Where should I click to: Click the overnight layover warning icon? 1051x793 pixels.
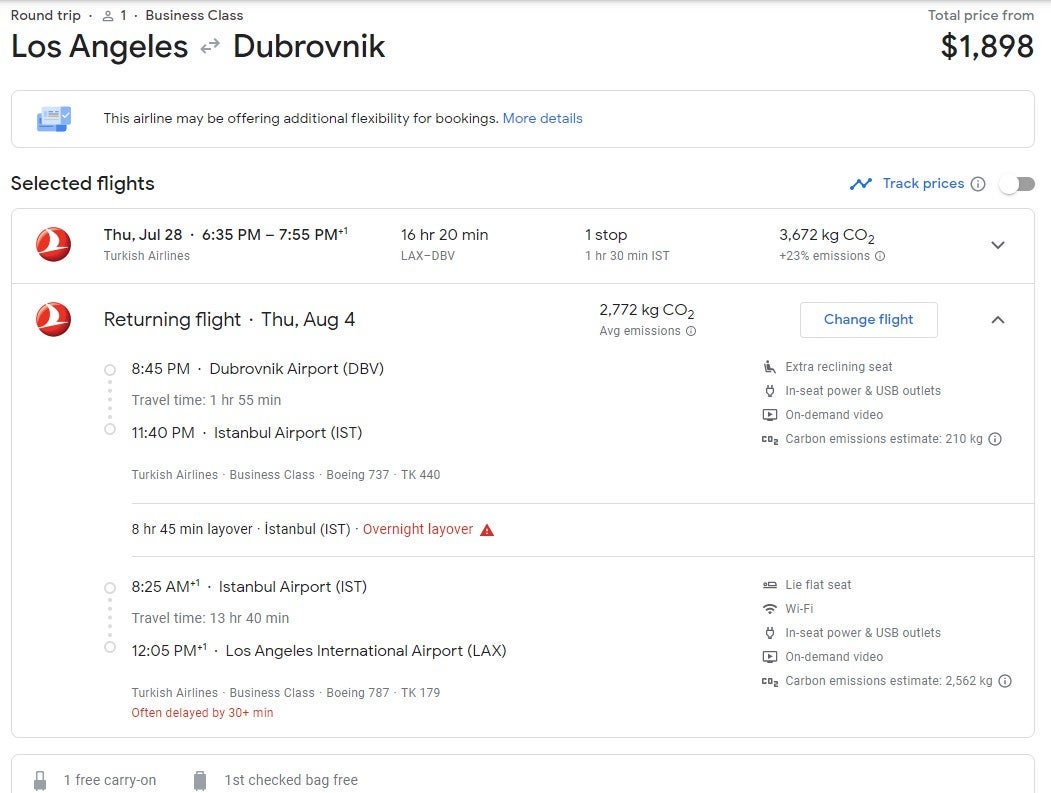(x=487, y=530)
